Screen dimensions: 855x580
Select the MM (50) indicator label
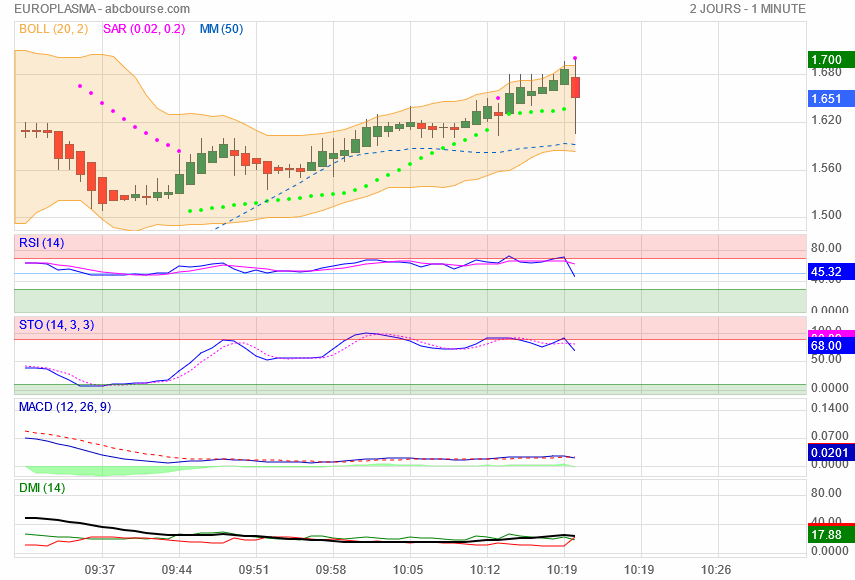coord(221,29)
